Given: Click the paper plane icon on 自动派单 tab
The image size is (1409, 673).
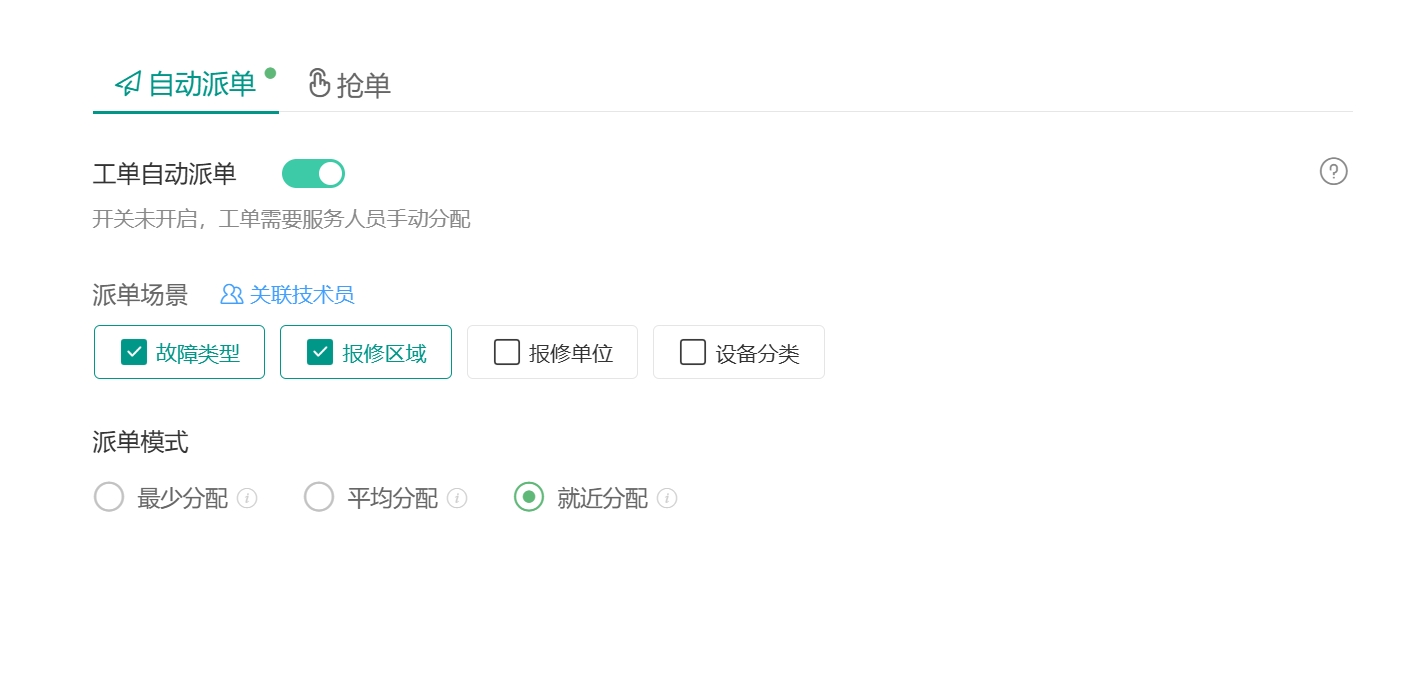Looking at the screenshot, I should [x=126, y=84].
